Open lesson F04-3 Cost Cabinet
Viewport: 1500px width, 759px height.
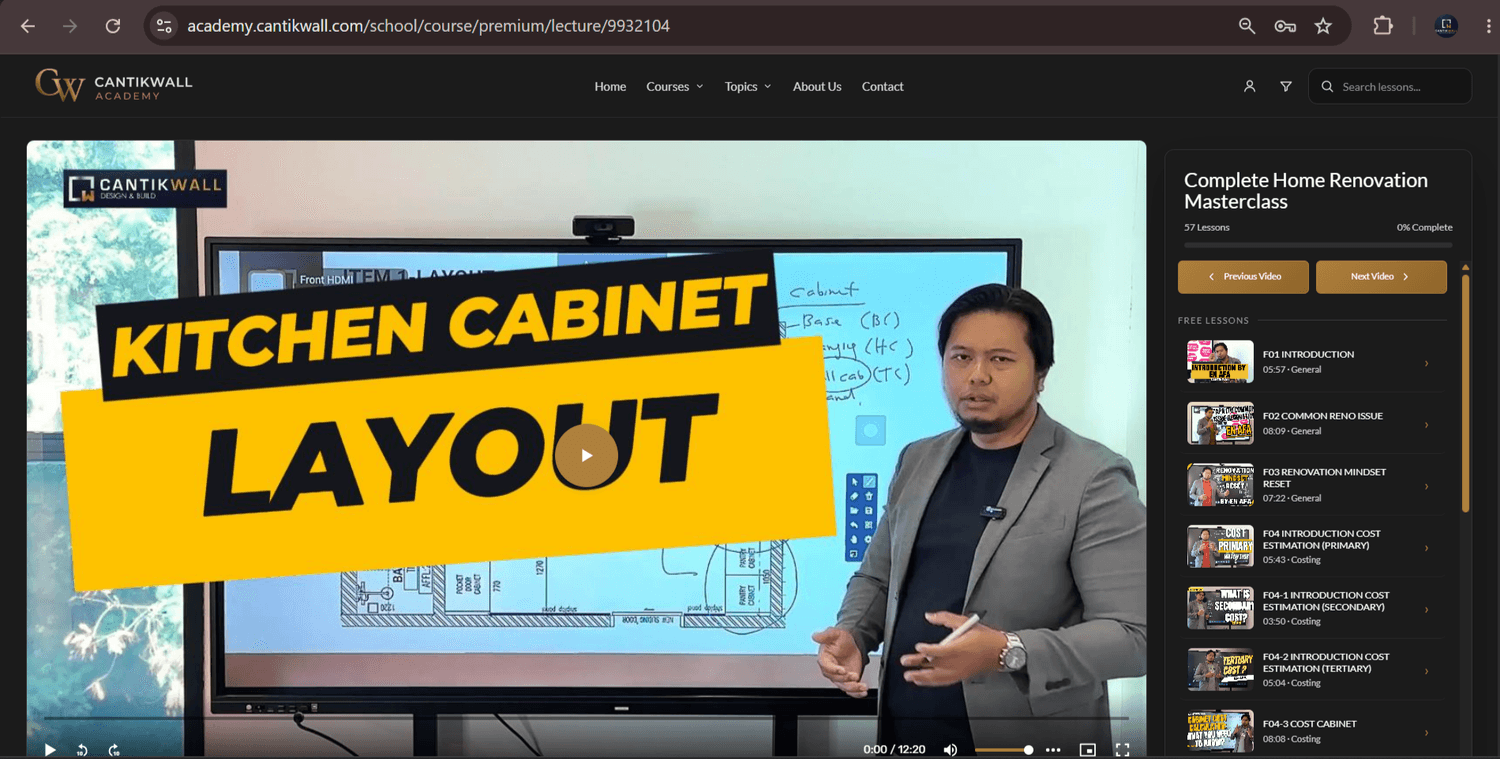[1314, 732]
